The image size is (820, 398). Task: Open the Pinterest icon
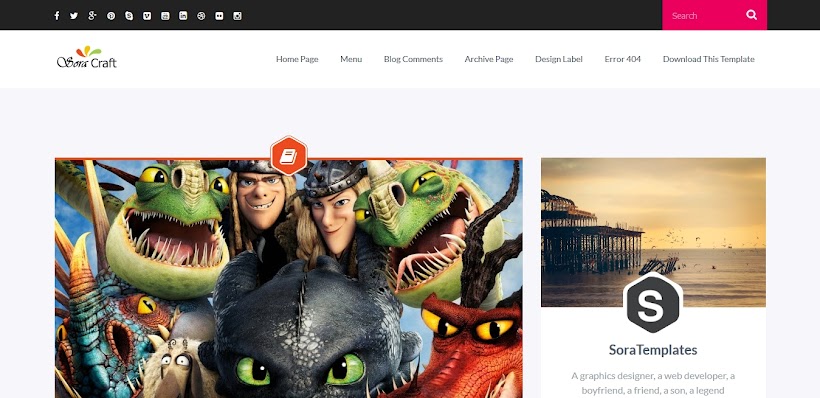point(111,16)
